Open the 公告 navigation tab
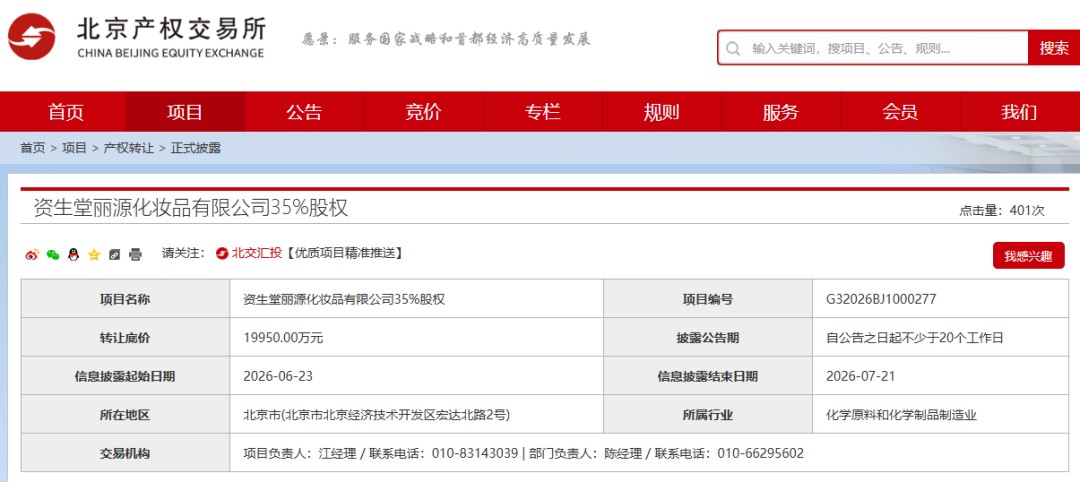This screenshot has width=1080, height=482. tap(304, 112)
